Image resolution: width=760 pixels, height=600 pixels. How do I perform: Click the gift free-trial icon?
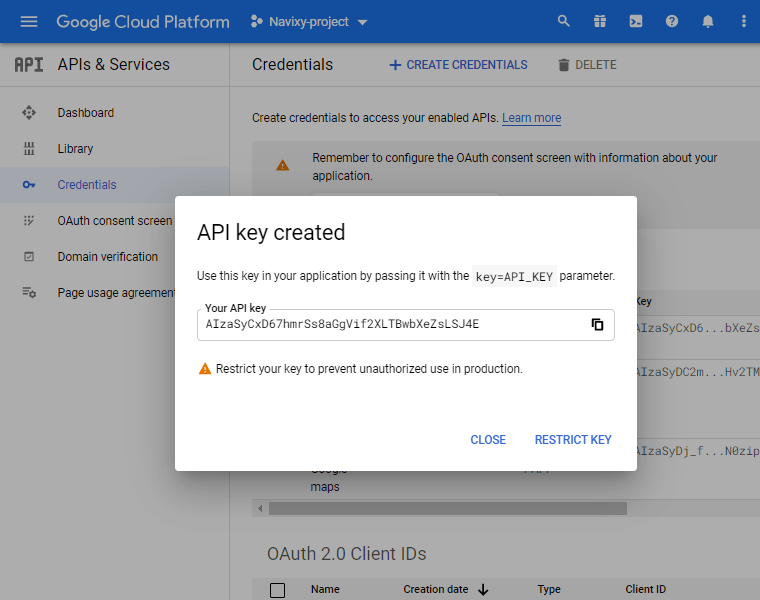(x=600, y=21)
